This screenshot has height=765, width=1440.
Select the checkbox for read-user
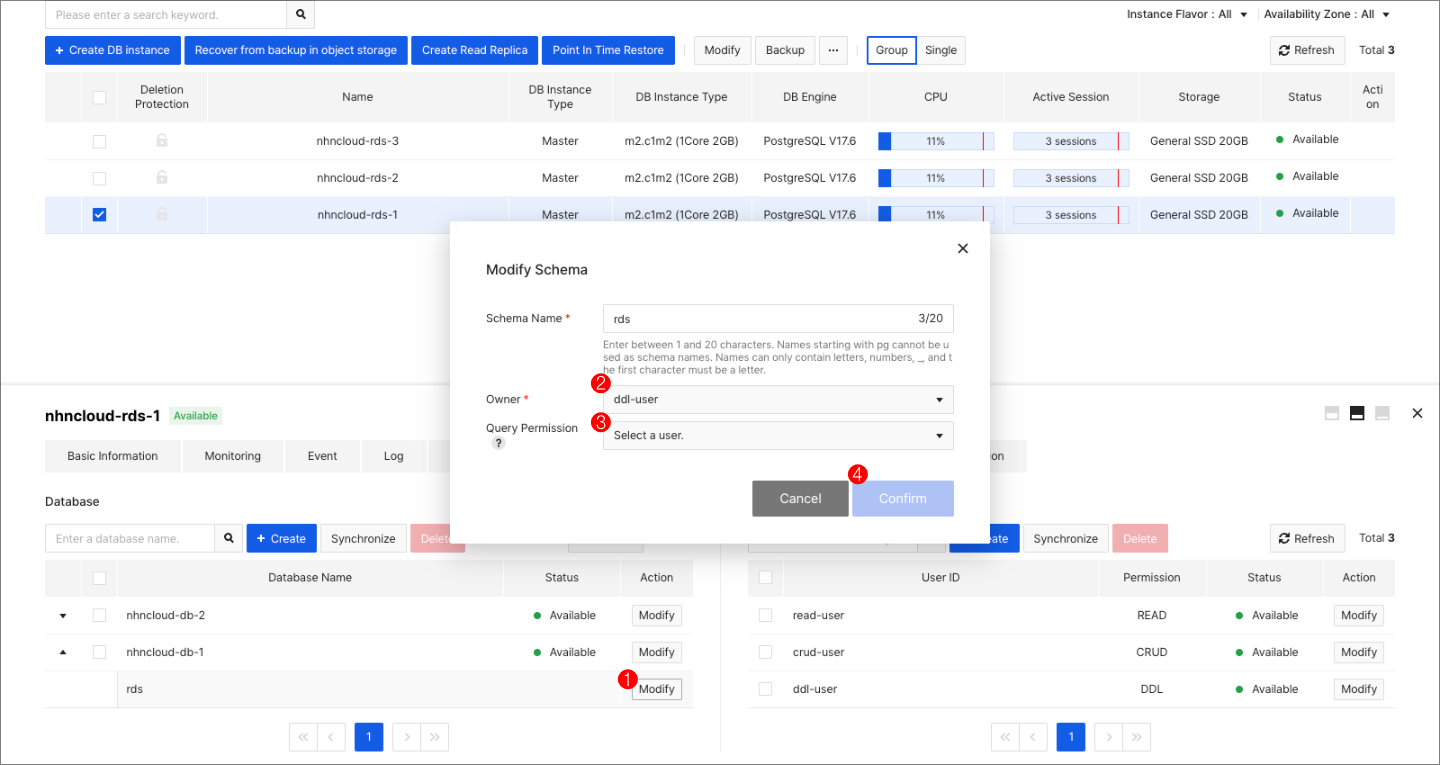(x=765, y=615)
